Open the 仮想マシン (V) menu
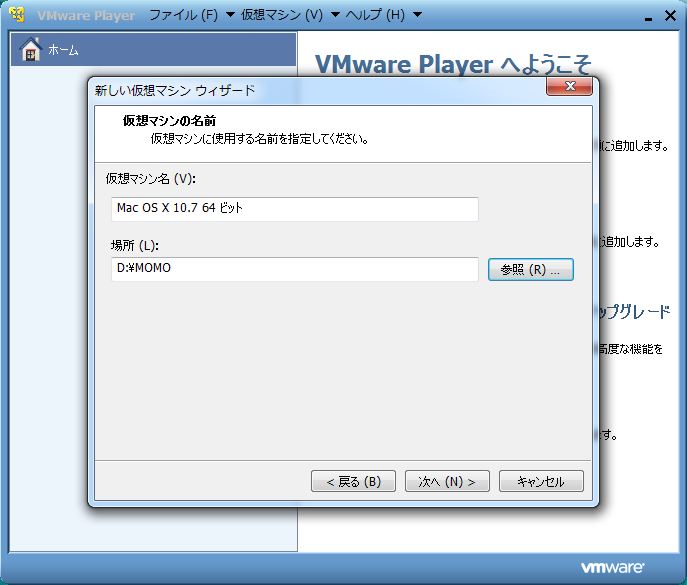687x585 pixels. coord(282,15)
